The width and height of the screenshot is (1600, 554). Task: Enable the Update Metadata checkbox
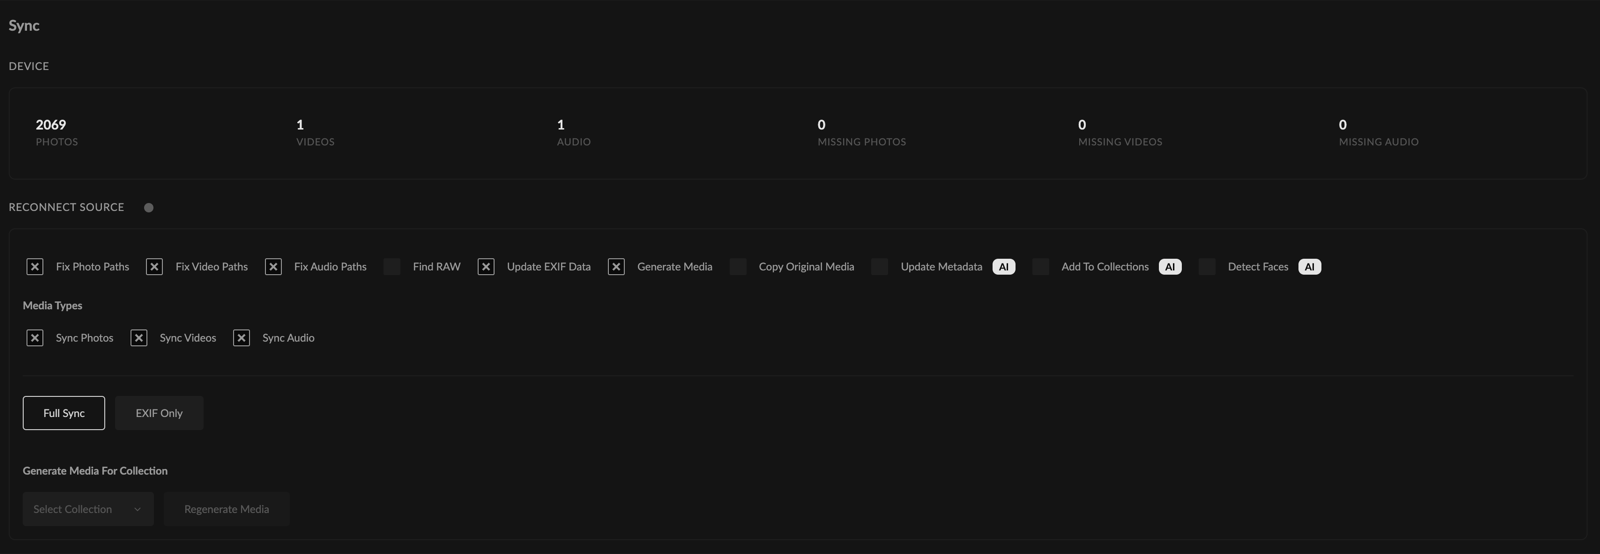(x=880, y=267)
